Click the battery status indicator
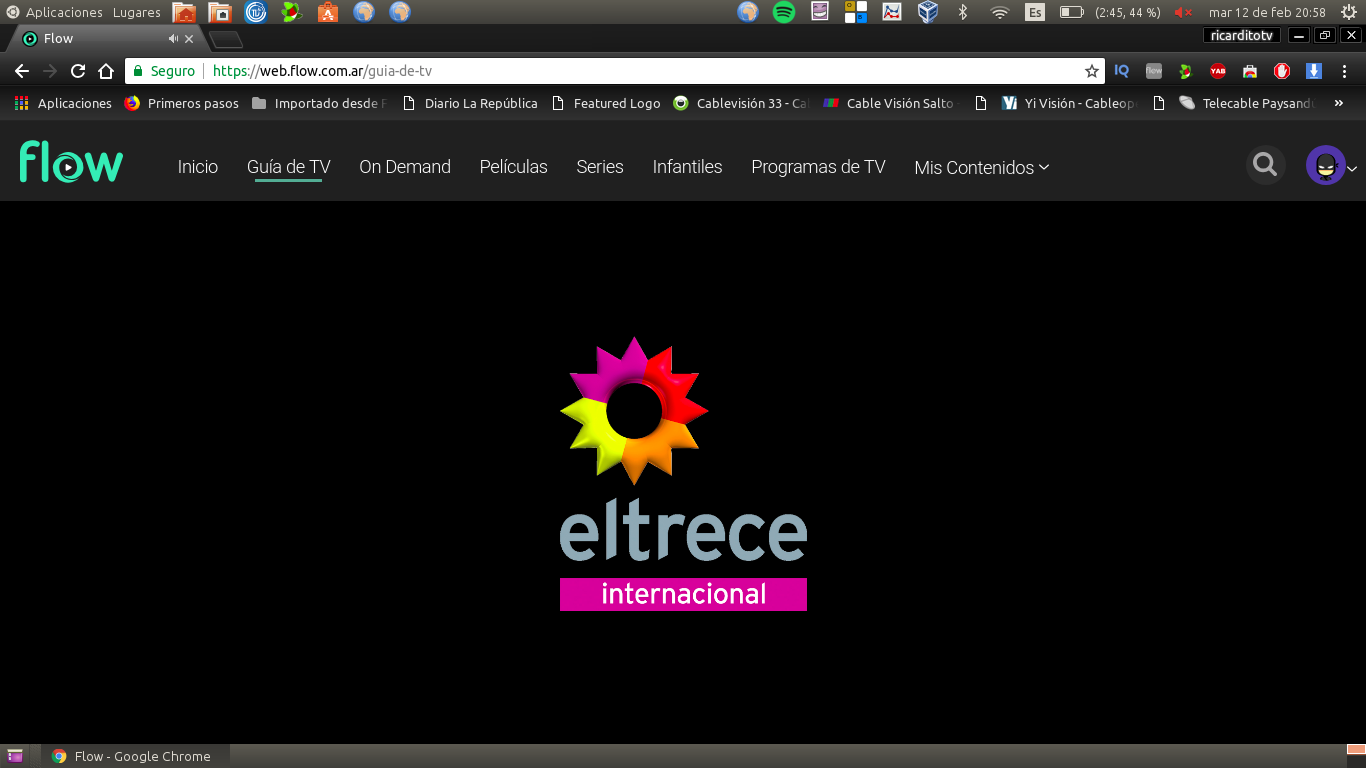 click(x=1109, y=12)
